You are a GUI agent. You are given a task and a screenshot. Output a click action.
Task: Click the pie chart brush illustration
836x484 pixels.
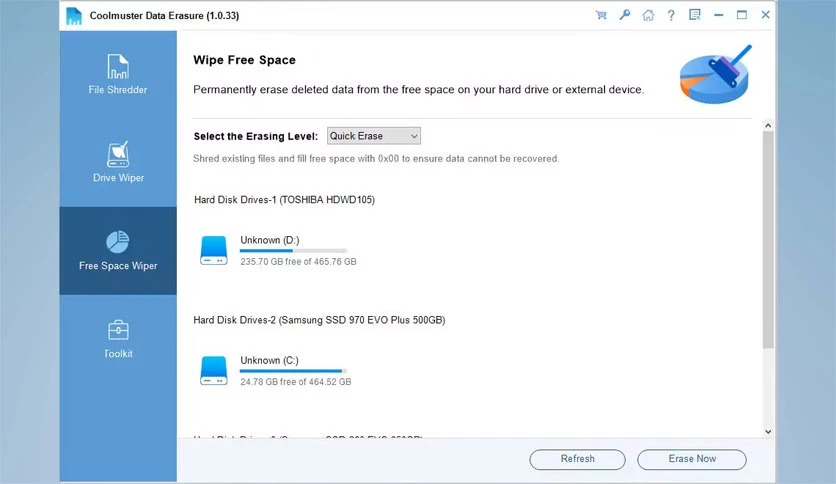click(x=715, y=75)
